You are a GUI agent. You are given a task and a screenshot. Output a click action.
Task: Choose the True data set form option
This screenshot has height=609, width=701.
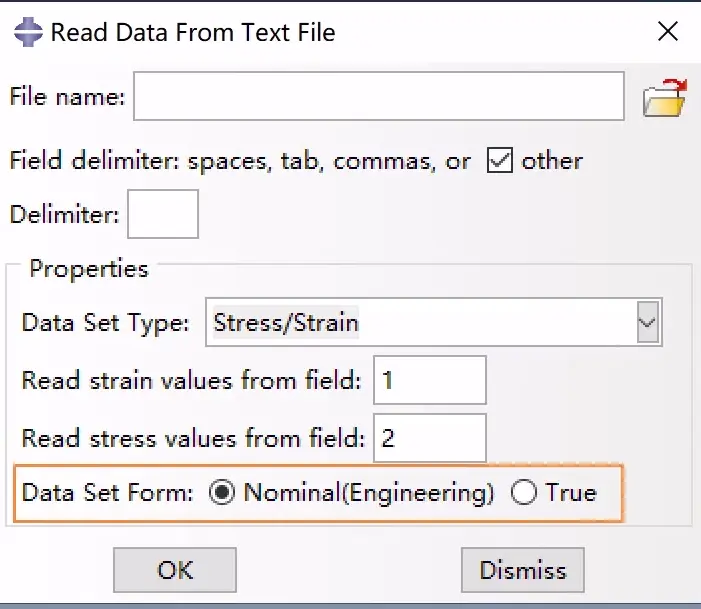pyautogui.click(x=524, y=492)
